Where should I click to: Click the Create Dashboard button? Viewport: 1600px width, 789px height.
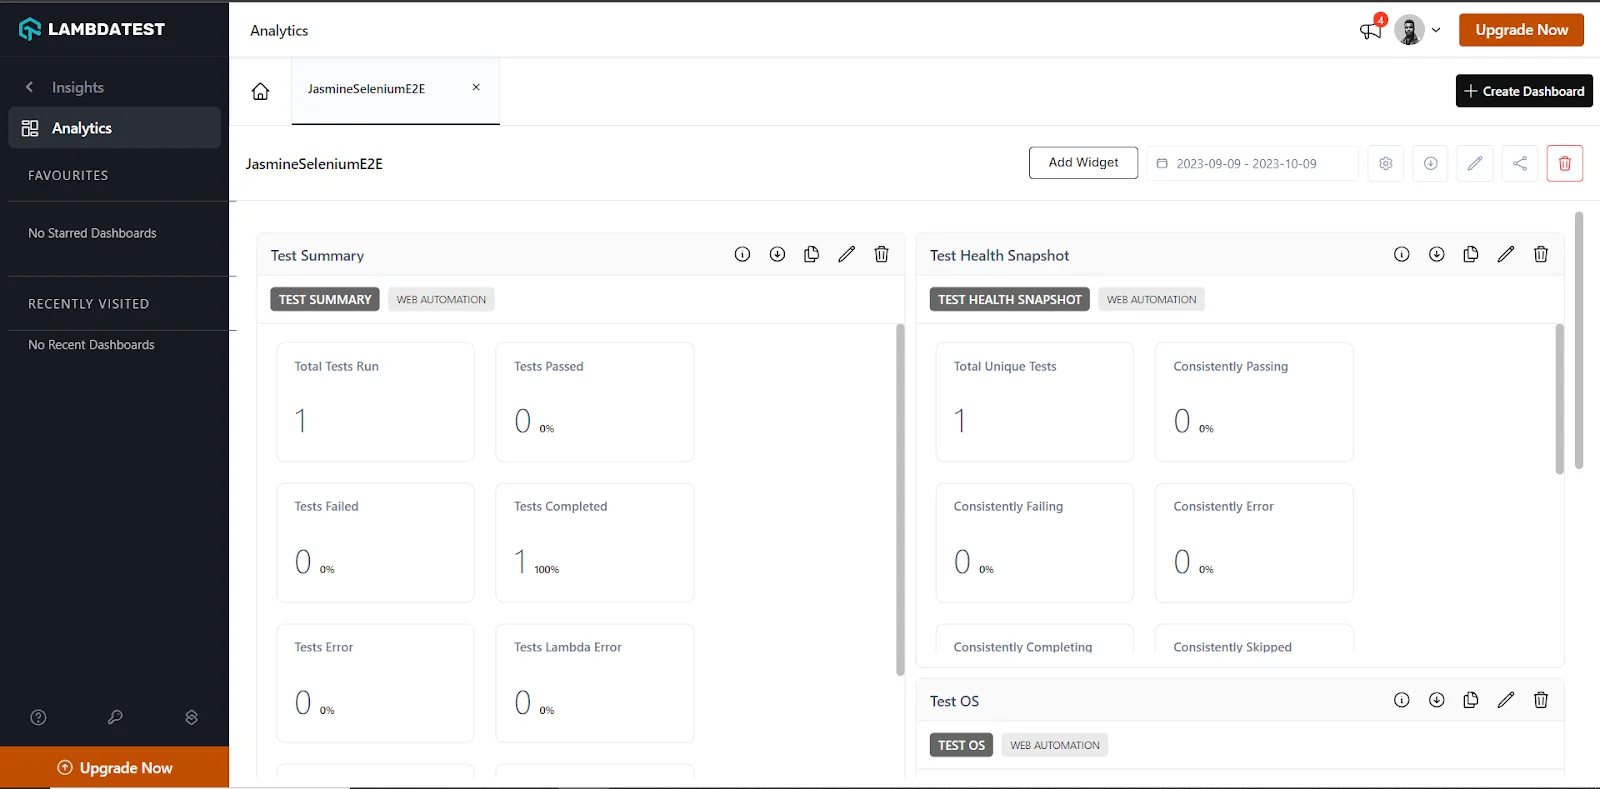[x=1524, y=91]
